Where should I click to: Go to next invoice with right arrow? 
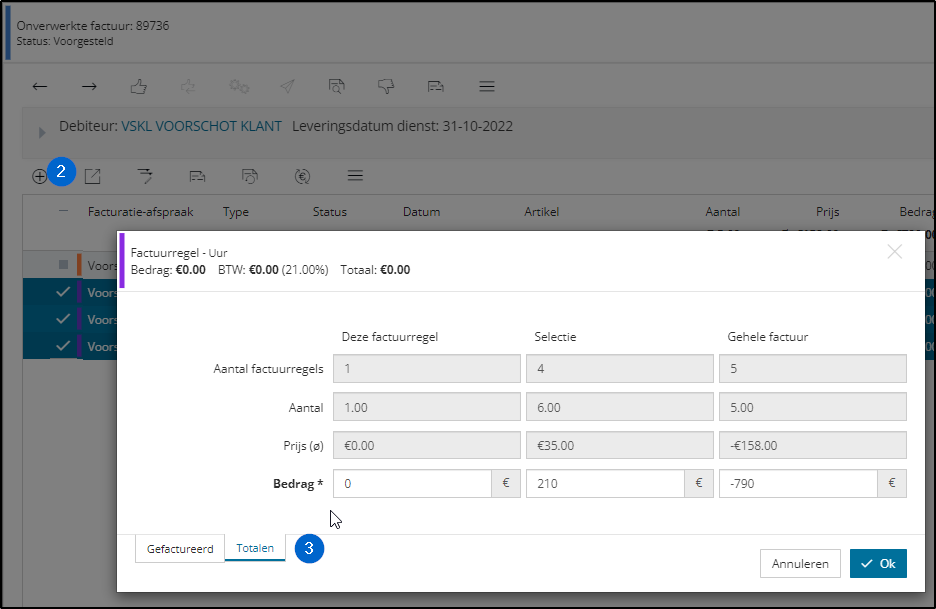click(x=89, y=87)
